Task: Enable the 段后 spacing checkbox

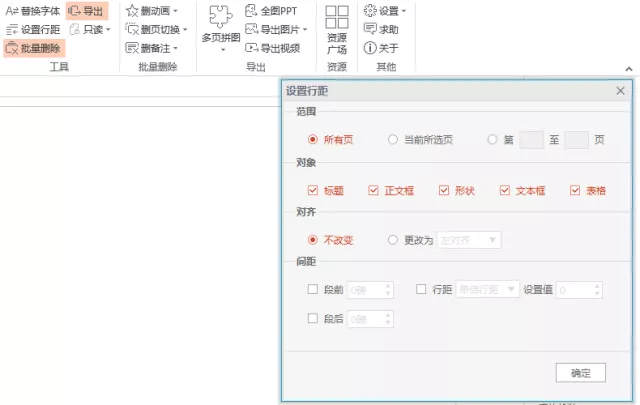Action: 313,318
